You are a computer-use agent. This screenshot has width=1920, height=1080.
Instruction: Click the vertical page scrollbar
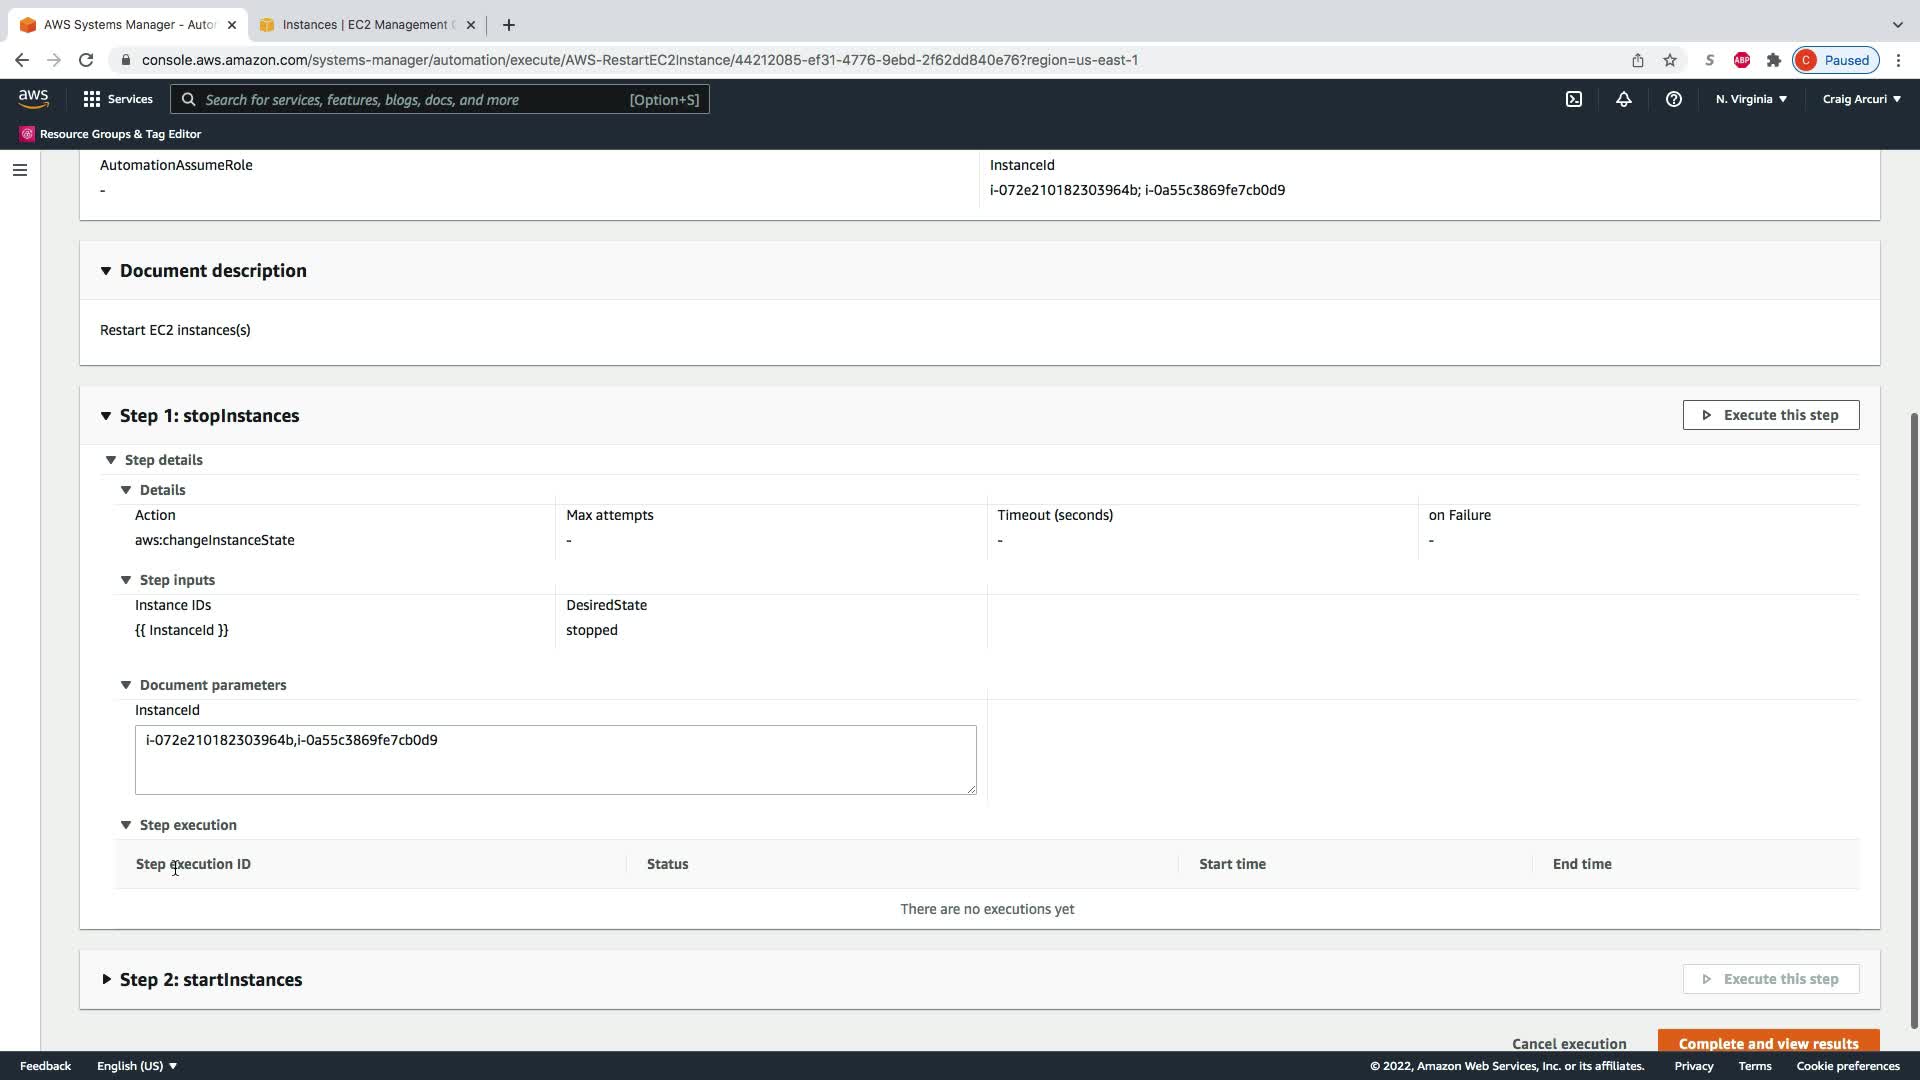[x=1913, y=720]
